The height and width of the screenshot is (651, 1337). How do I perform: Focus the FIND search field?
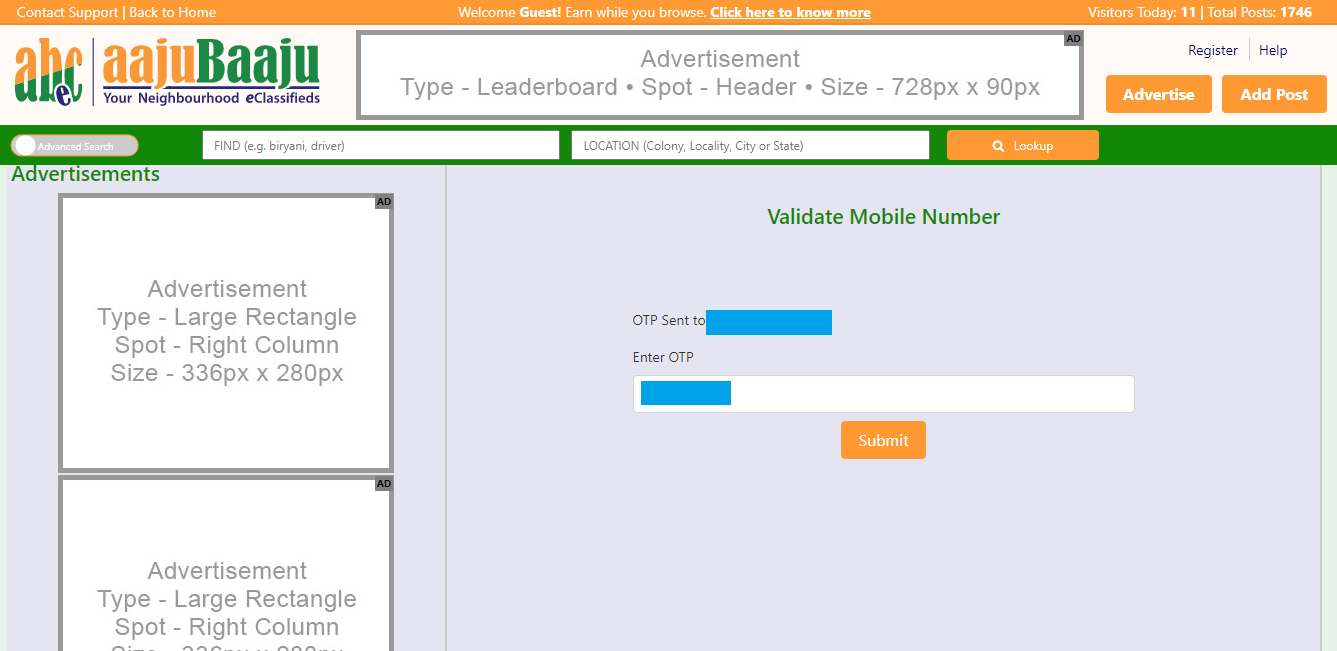pos(380,145)
